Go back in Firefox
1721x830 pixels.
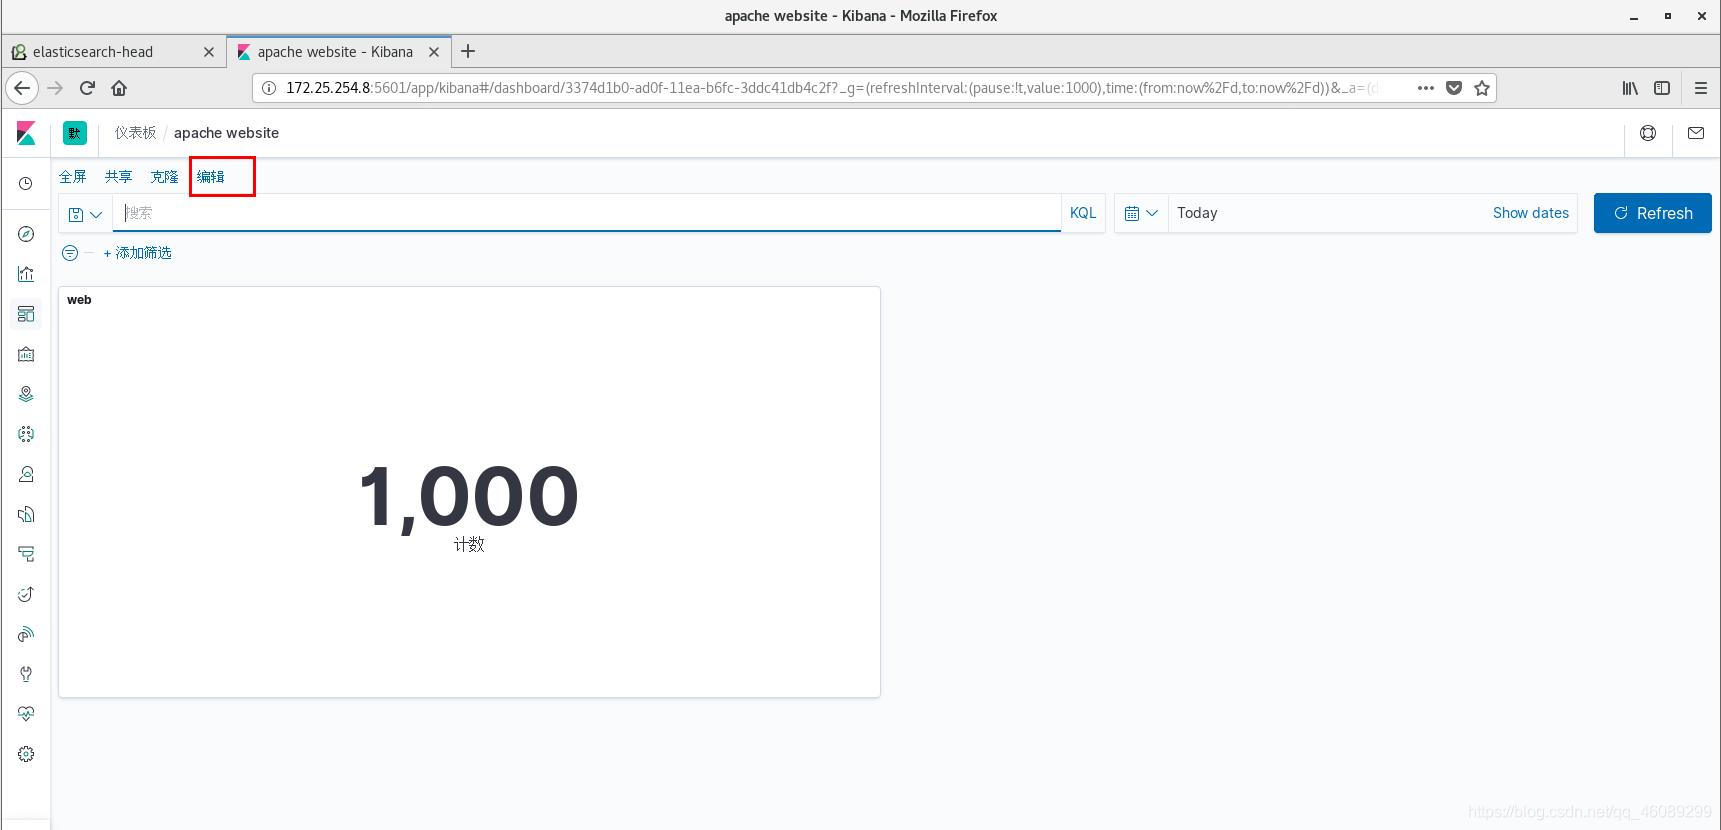click(x=22, y=88)
